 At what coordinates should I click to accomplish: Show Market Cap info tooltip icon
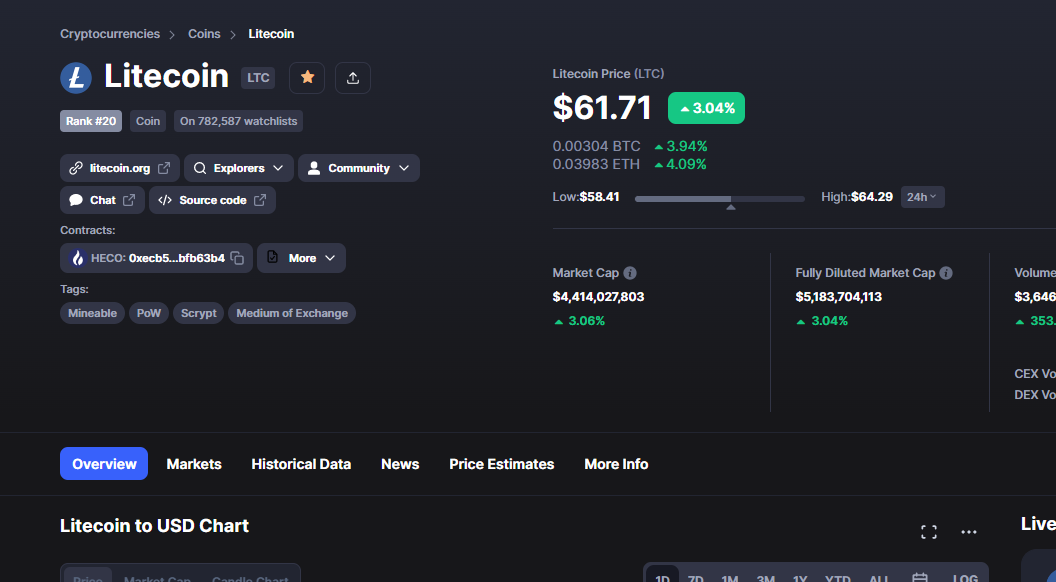point(630,273)
